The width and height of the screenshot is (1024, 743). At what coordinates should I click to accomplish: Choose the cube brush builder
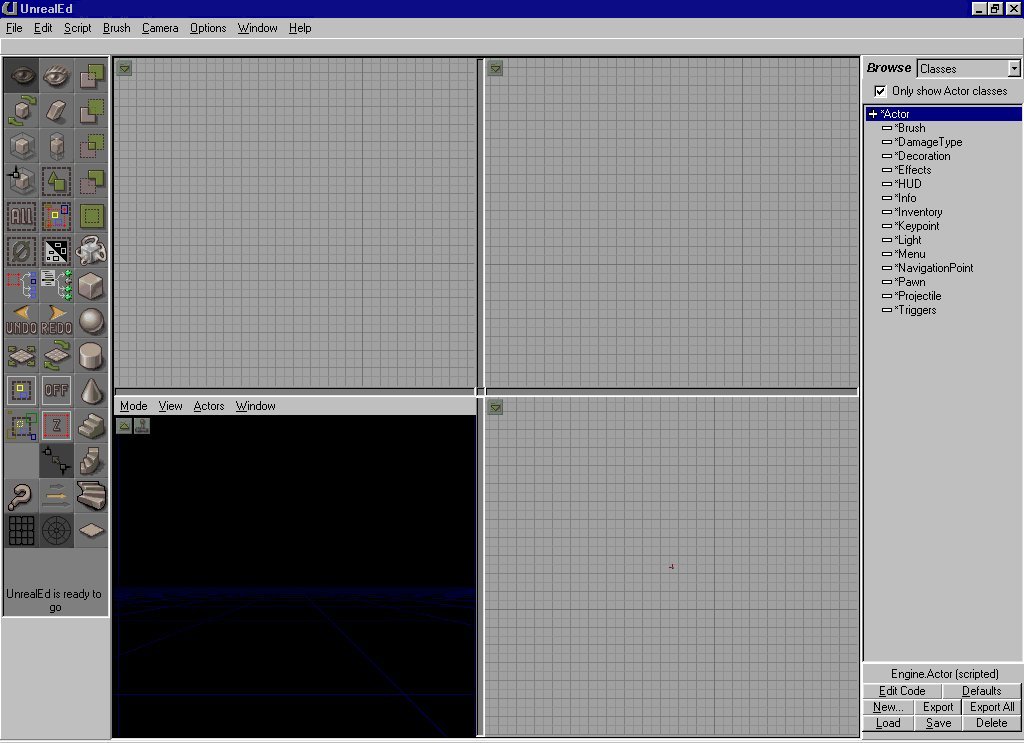point(91,286)
